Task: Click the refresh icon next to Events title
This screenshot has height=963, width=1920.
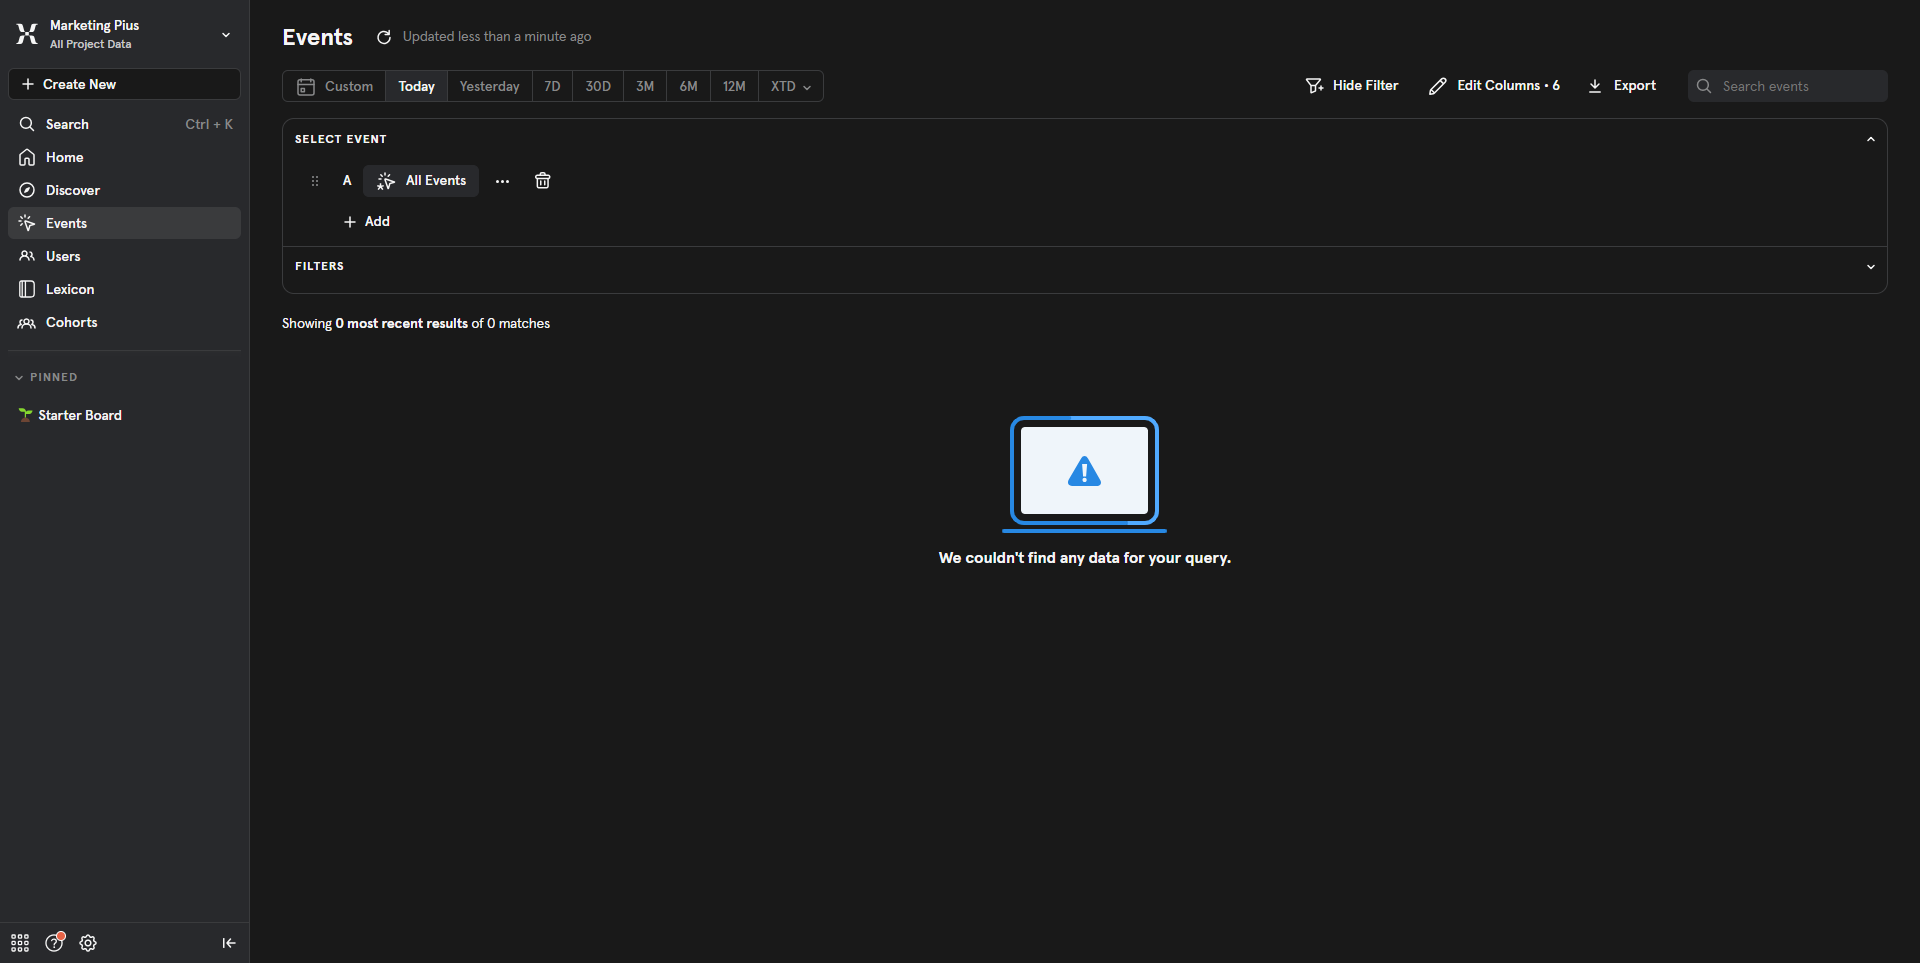Action: pos(384,37)
